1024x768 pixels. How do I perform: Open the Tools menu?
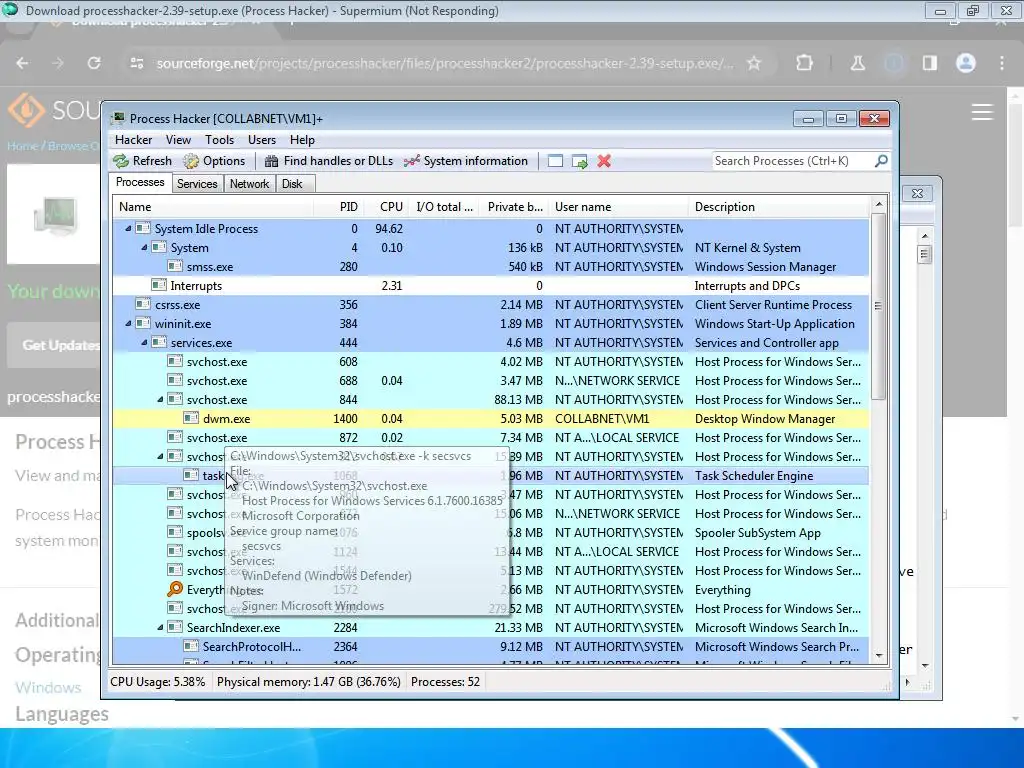[x=219, y=140]
